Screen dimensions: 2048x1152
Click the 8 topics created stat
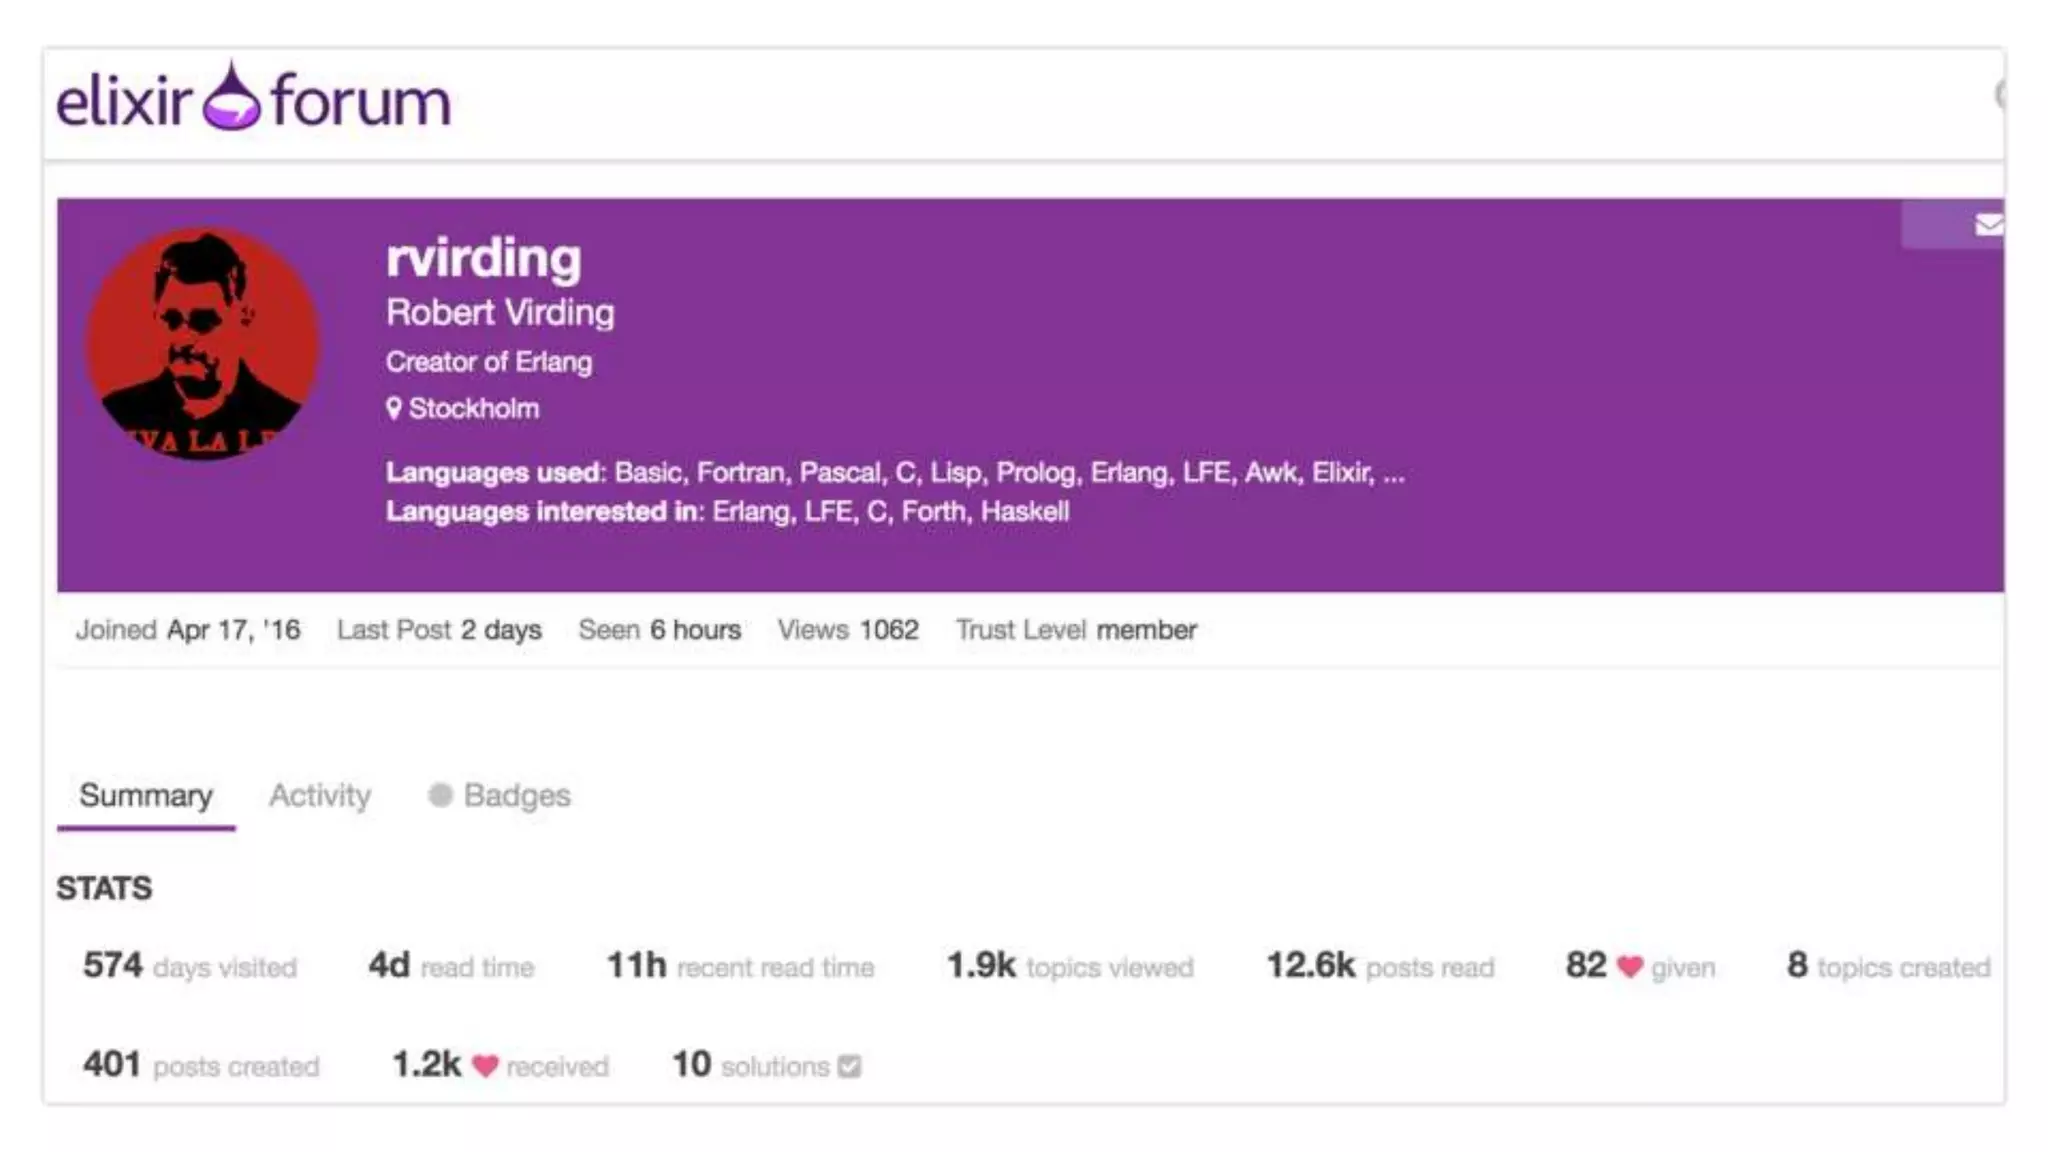(1888, 966)
